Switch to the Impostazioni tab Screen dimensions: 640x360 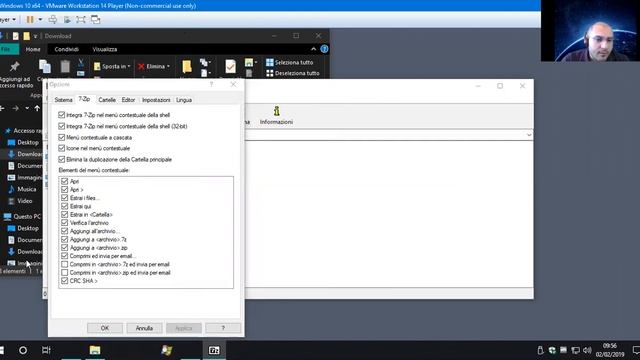pyautogui.click(x=156, y=100)
